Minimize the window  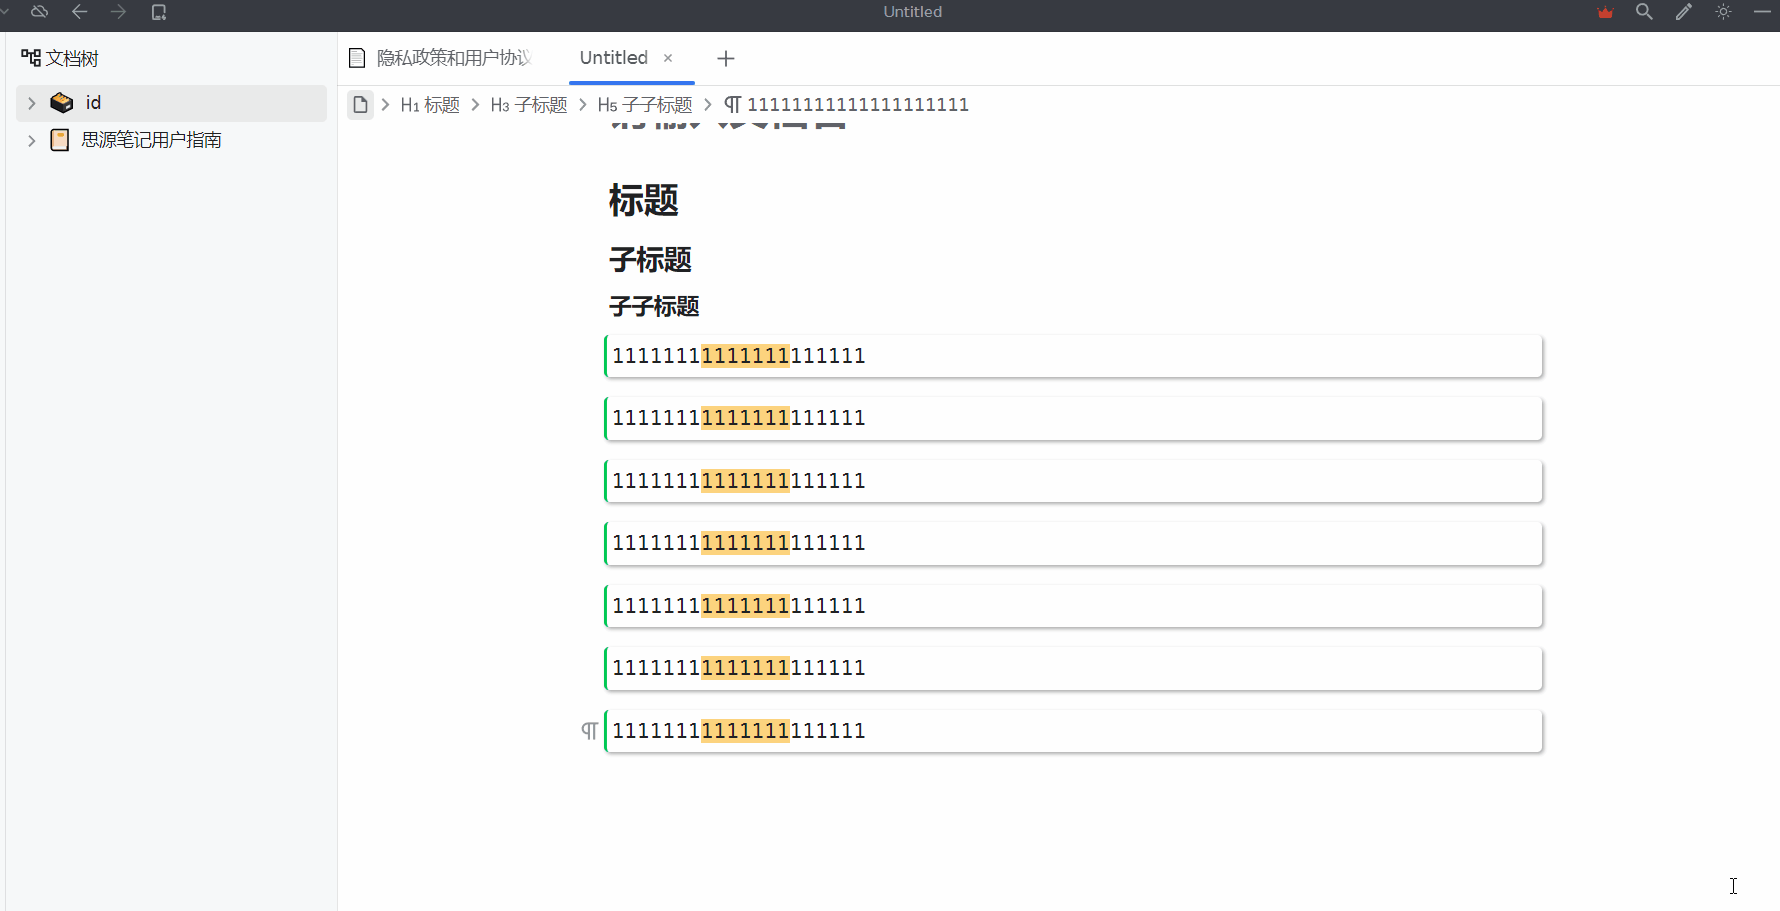tap(1762, 12)
